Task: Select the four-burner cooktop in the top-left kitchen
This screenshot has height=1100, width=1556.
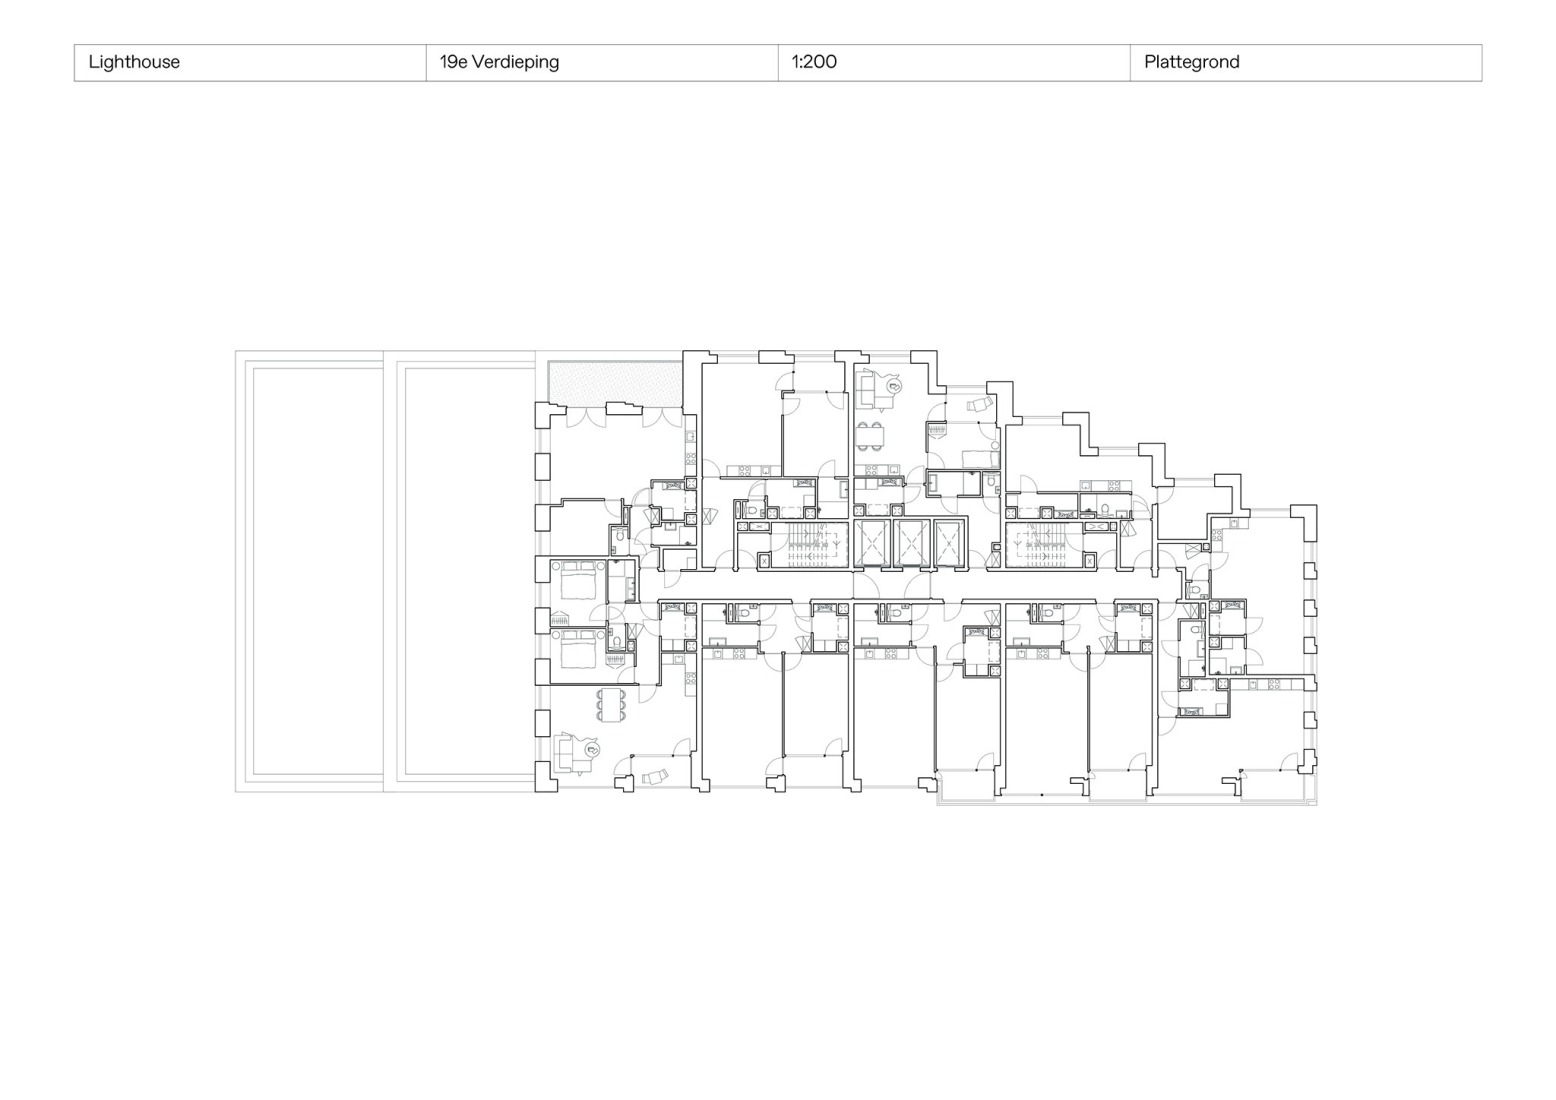Action: click(x=745, y=468)
